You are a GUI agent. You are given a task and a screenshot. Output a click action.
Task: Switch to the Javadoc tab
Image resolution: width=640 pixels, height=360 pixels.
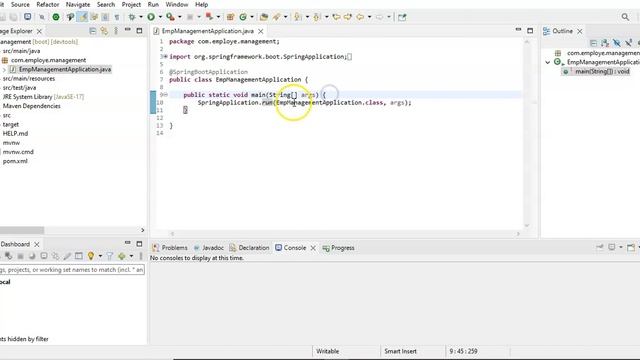click(209, 248)
